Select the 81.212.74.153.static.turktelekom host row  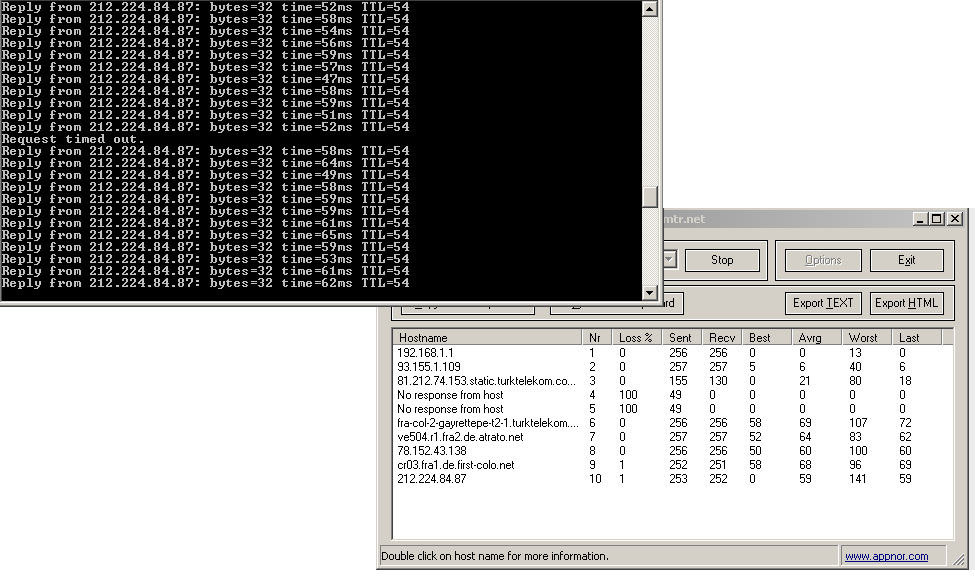(x=673, y=381)
